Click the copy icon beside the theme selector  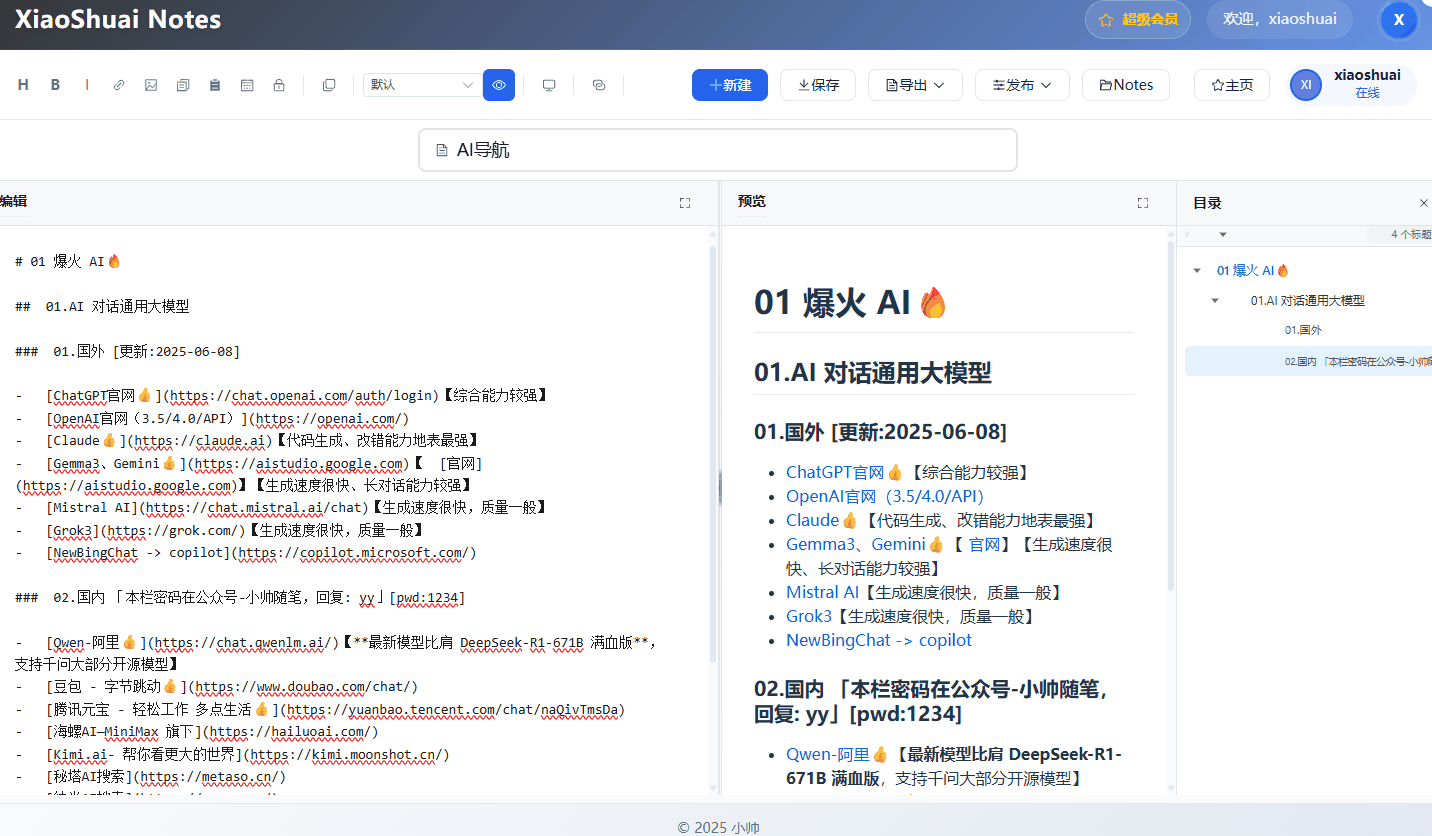(x=329, y=85)
